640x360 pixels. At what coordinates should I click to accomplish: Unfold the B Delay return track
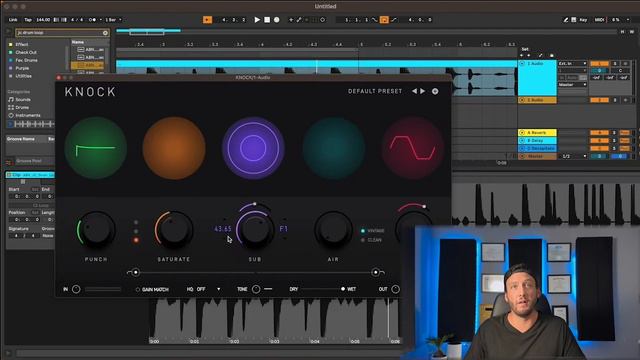[522, 140]
